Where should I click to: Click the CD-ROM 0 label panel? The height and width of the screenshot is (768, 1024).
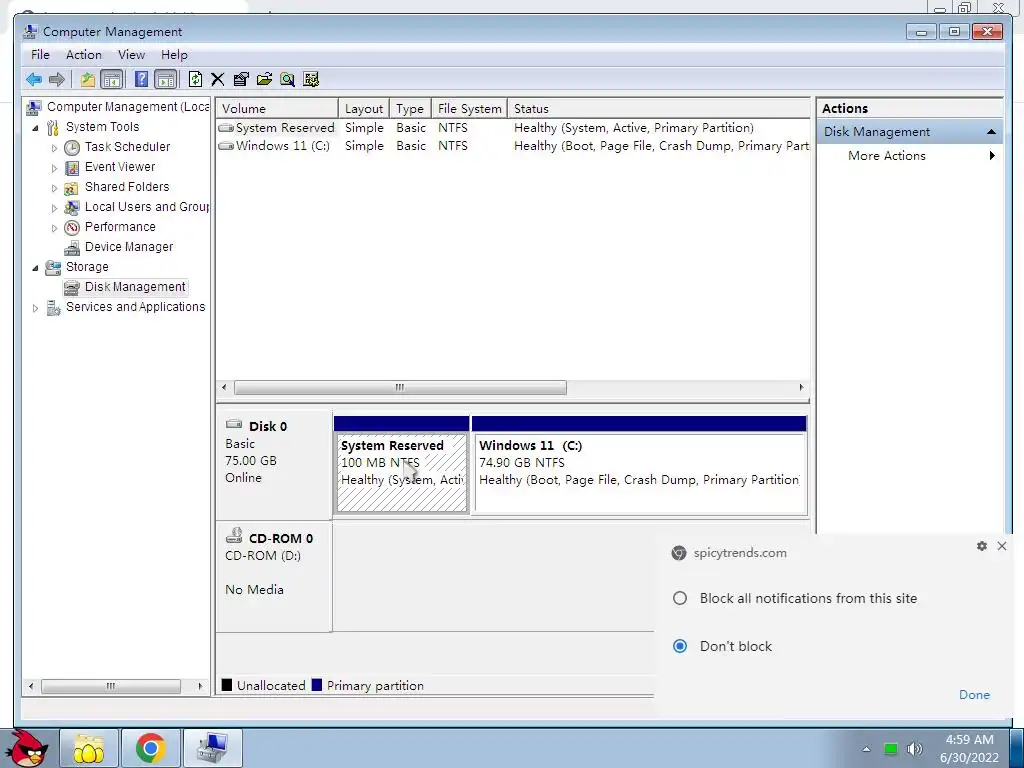pyautogui.click(x=274, y=577)
